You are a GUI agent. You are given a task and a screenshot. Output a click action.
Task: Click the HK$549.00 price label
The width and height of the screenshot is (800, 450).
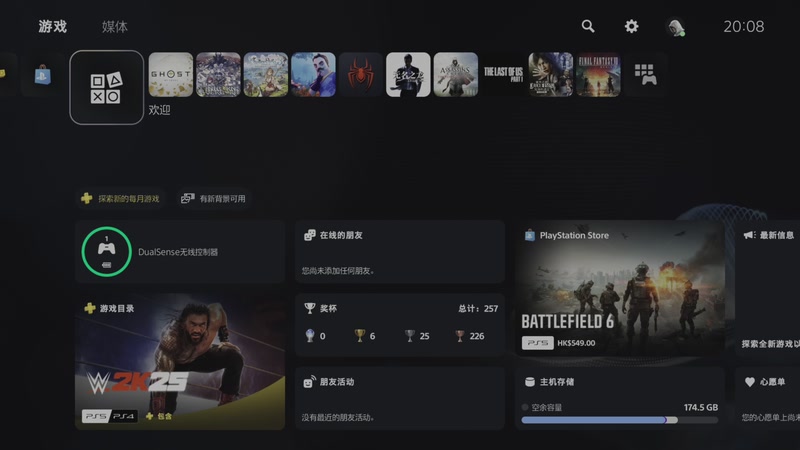tap(576, 343)
